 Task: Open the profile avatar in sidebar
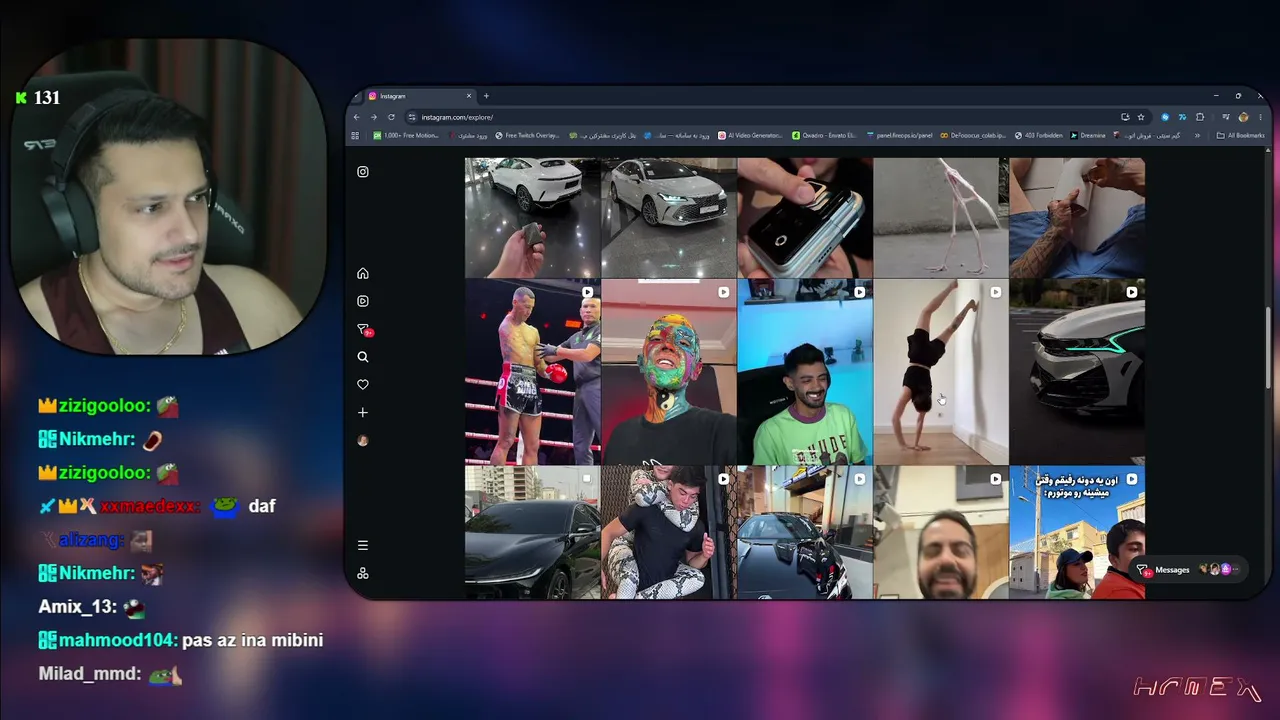(x=363, y=440)
